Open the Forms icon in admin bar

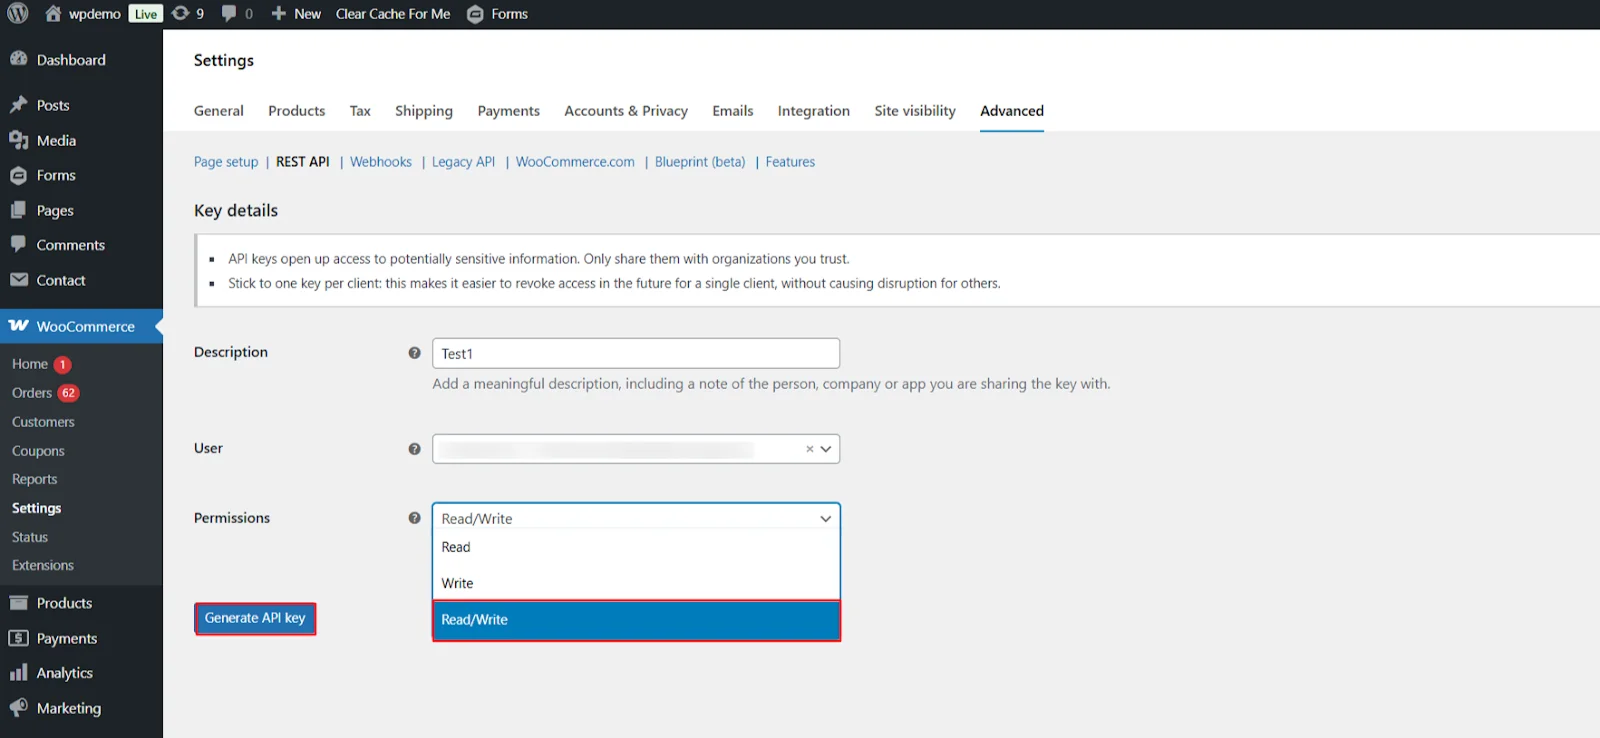pyautogui.click(x=475, y=14)
